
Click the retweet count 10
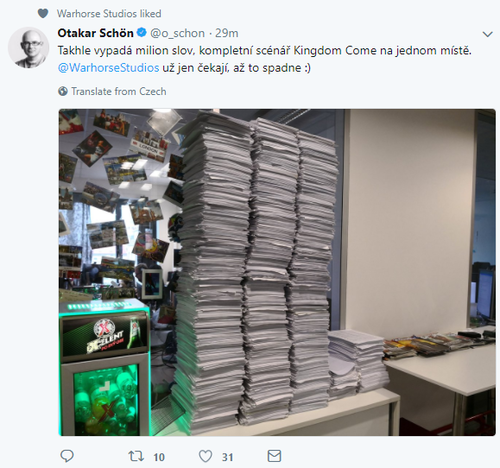coord(159,457)
